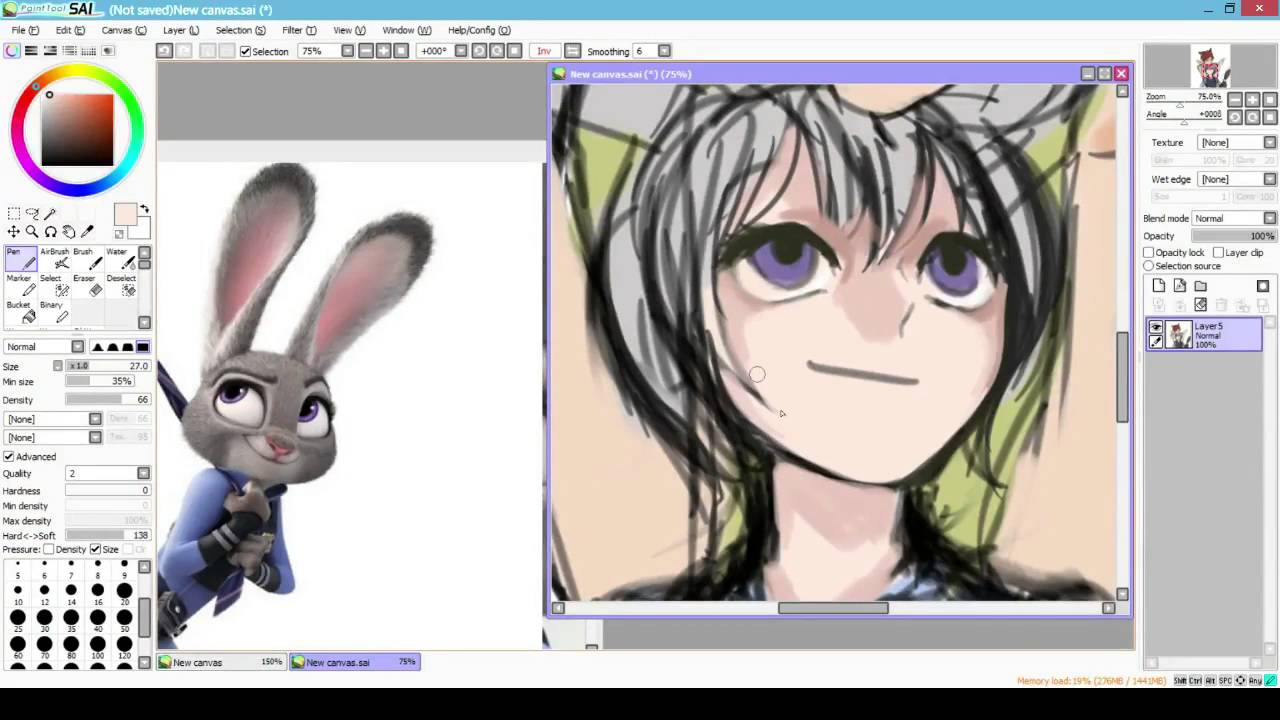Toggle the Selection checkbox in toolbar

click(245, 51)
